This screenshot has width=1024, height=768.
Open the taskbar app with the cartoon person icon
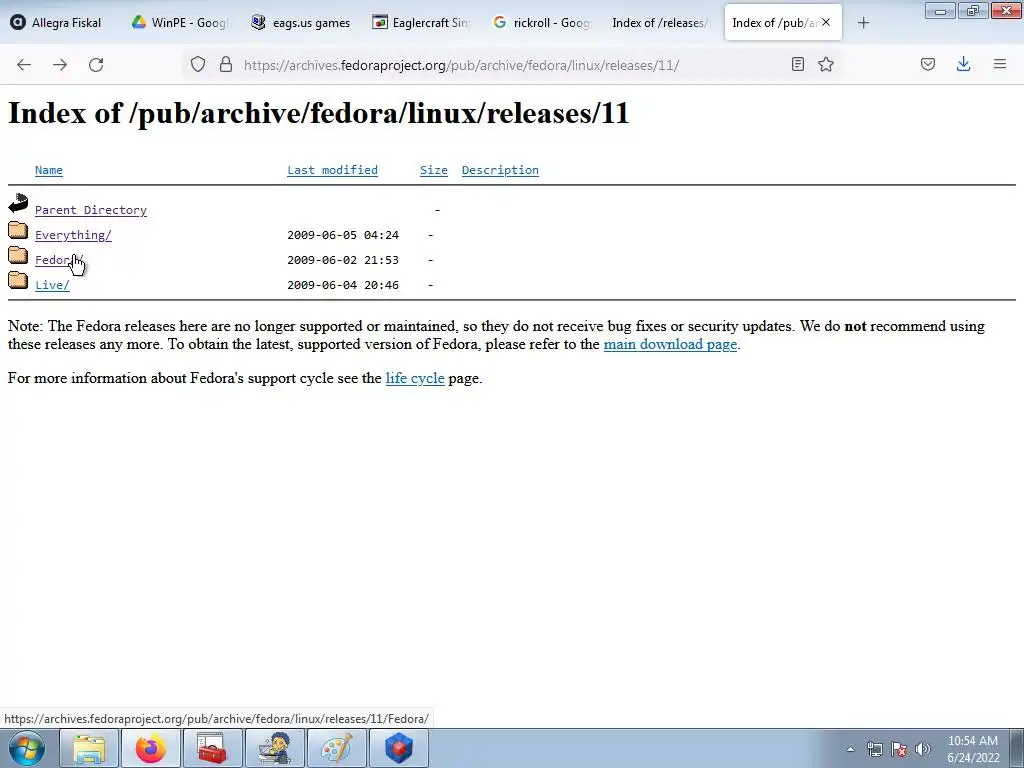[274, 748]
